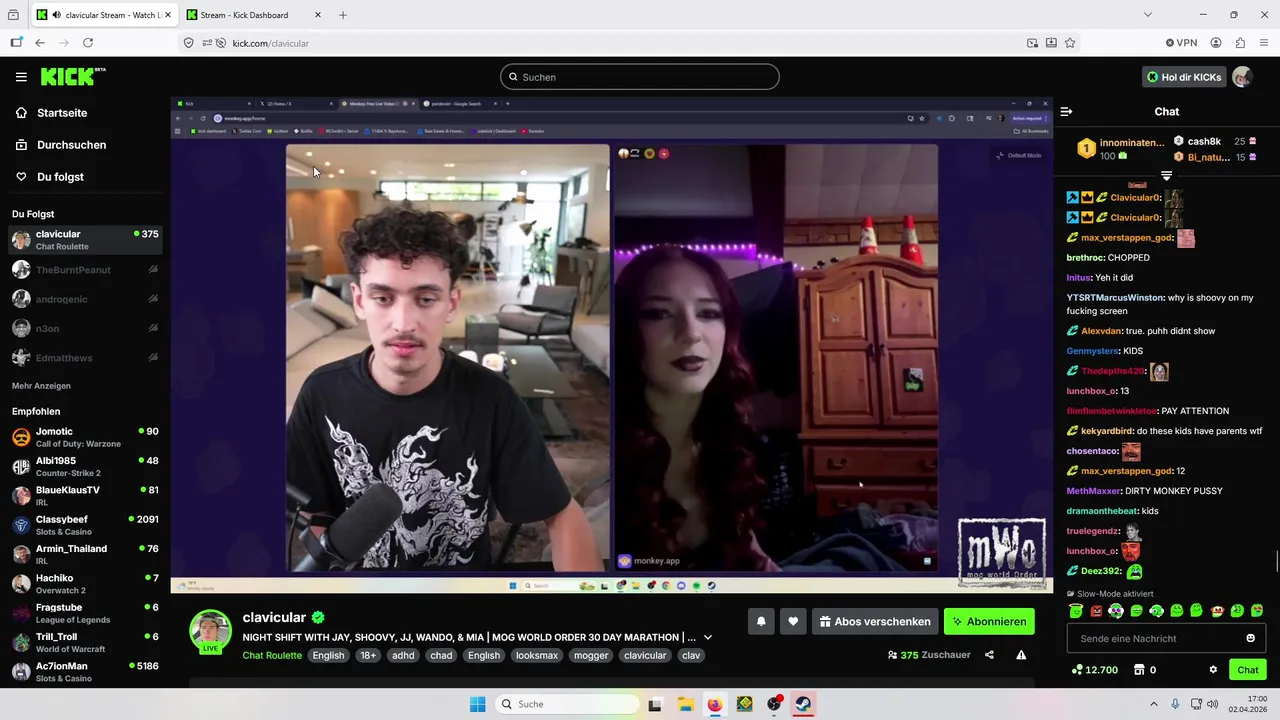Report the stream with the warning triangle icon
The image size is (1280, 720).
pos(1021,655)
